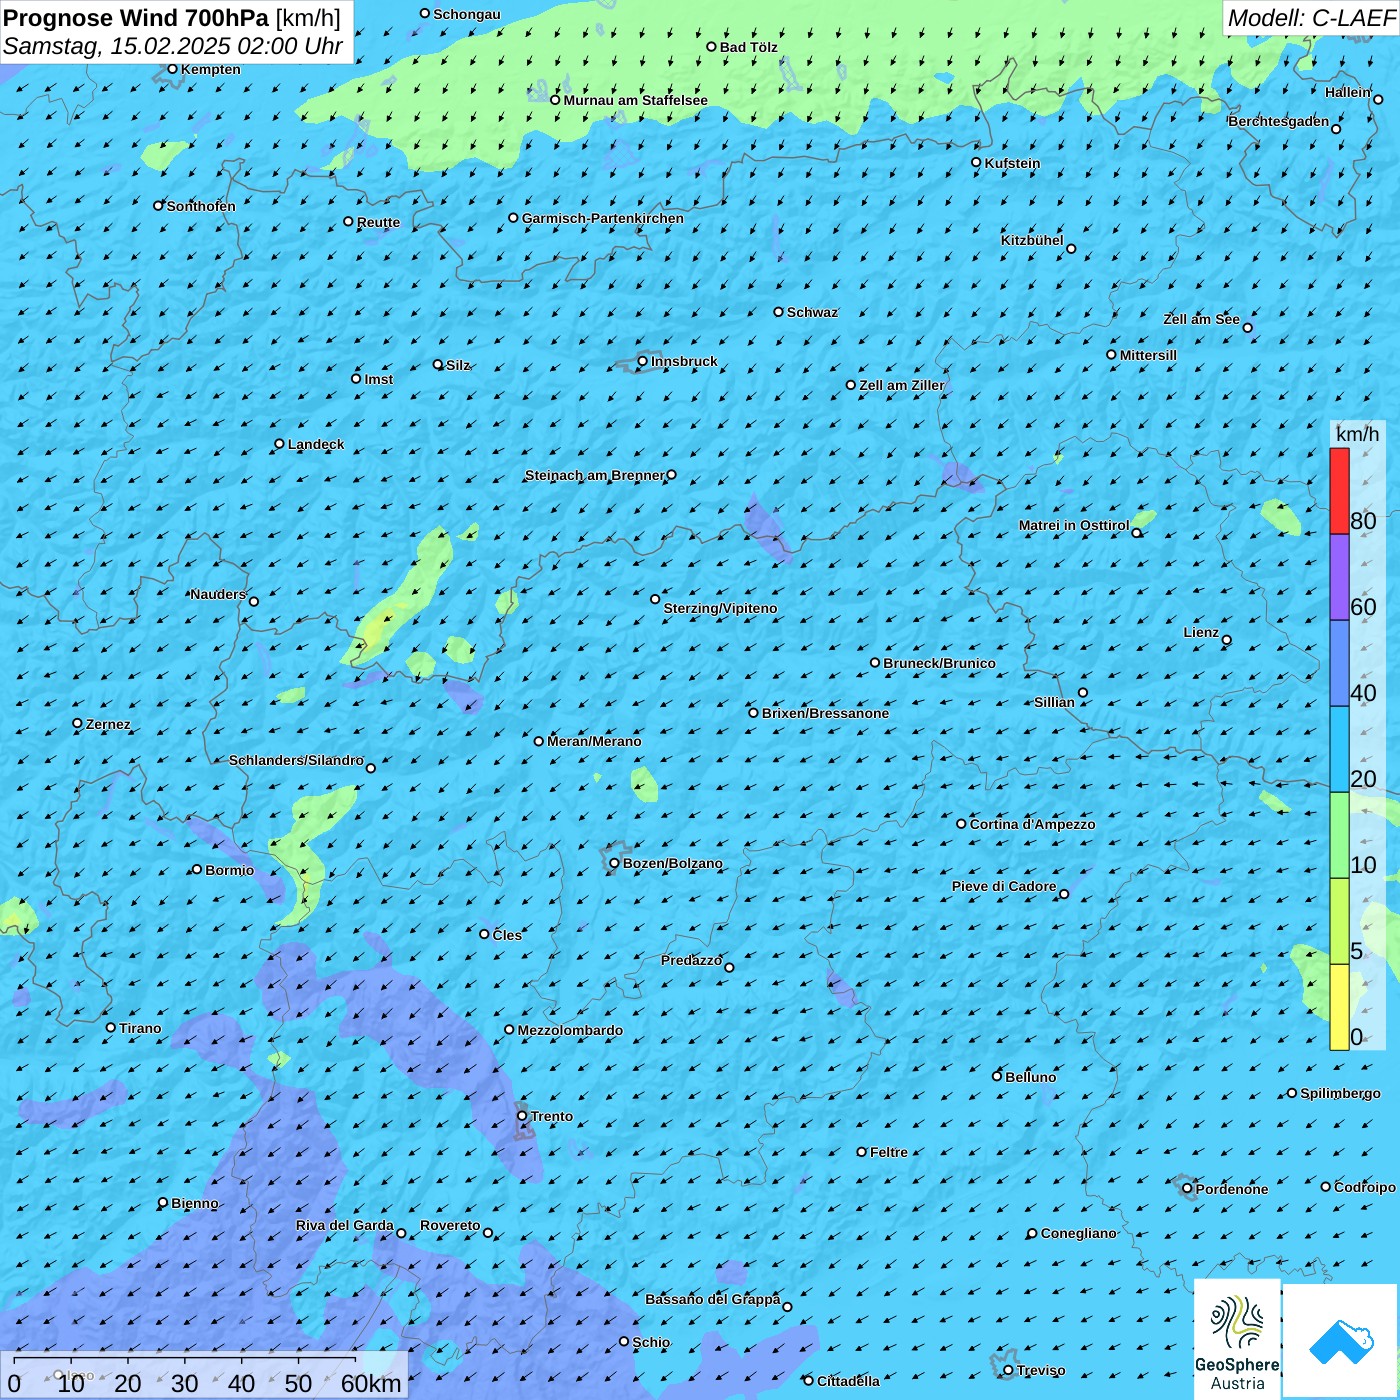Click the Pieve di Cadore label
This screenshot has width=1400, height=1400.
pos(1004,886)
